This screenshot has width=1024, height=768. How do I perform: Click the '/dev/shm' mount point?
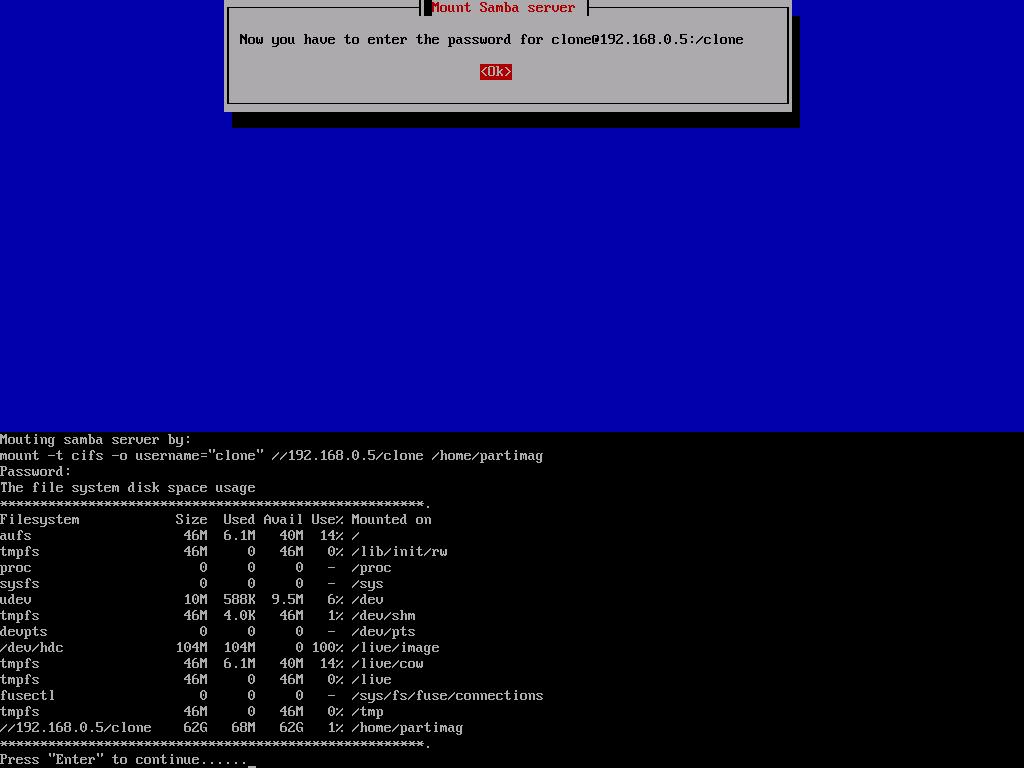(383, 616)
